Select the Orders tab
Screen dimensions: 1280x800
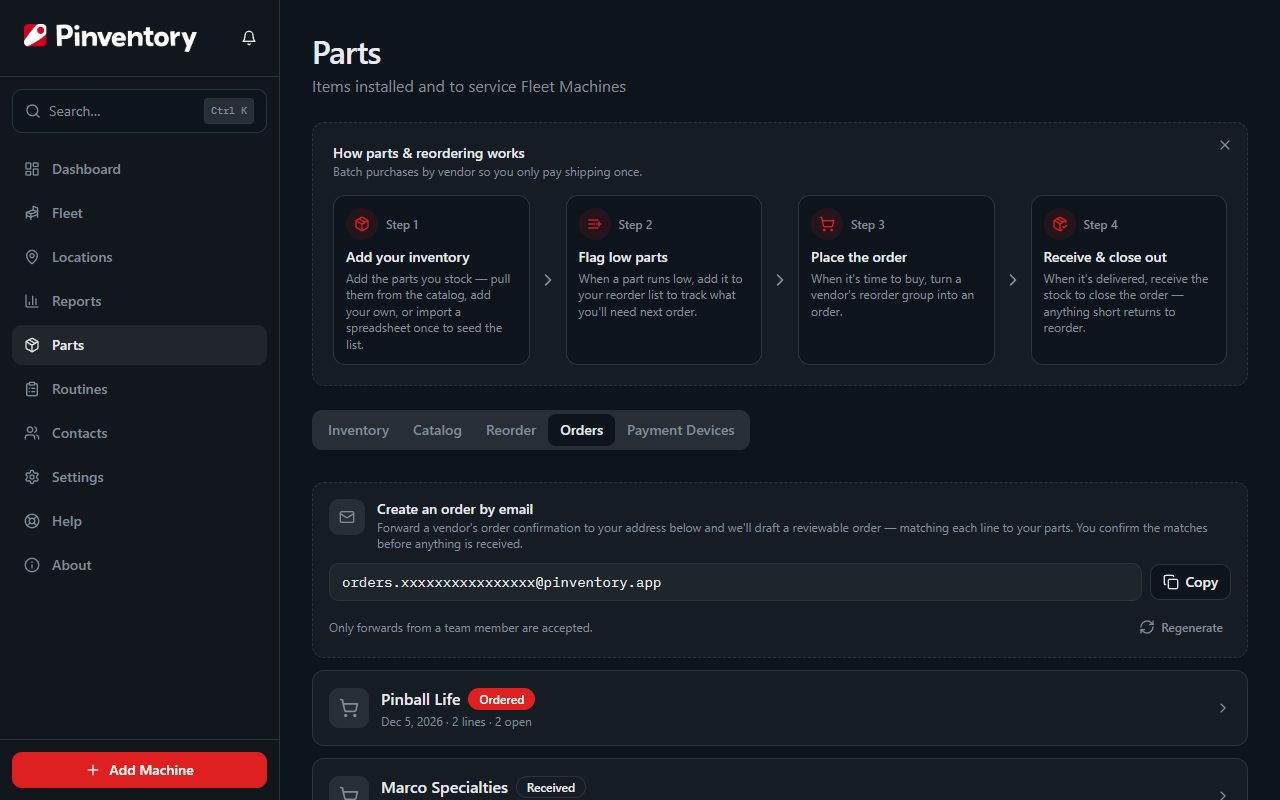[x=581, y=430]
